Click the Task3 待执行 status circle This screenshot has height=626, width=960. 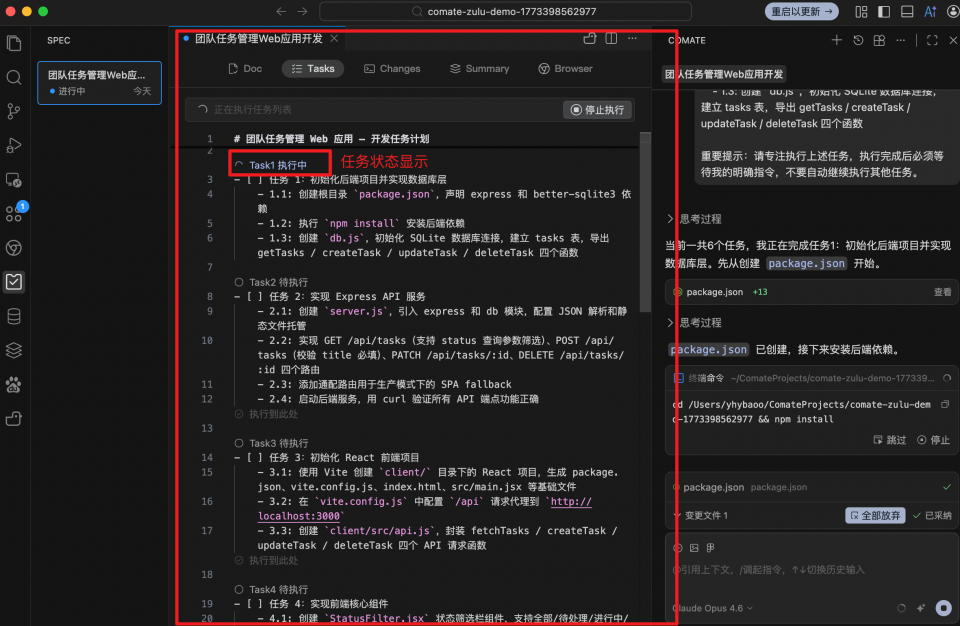[x=239, y=443]
